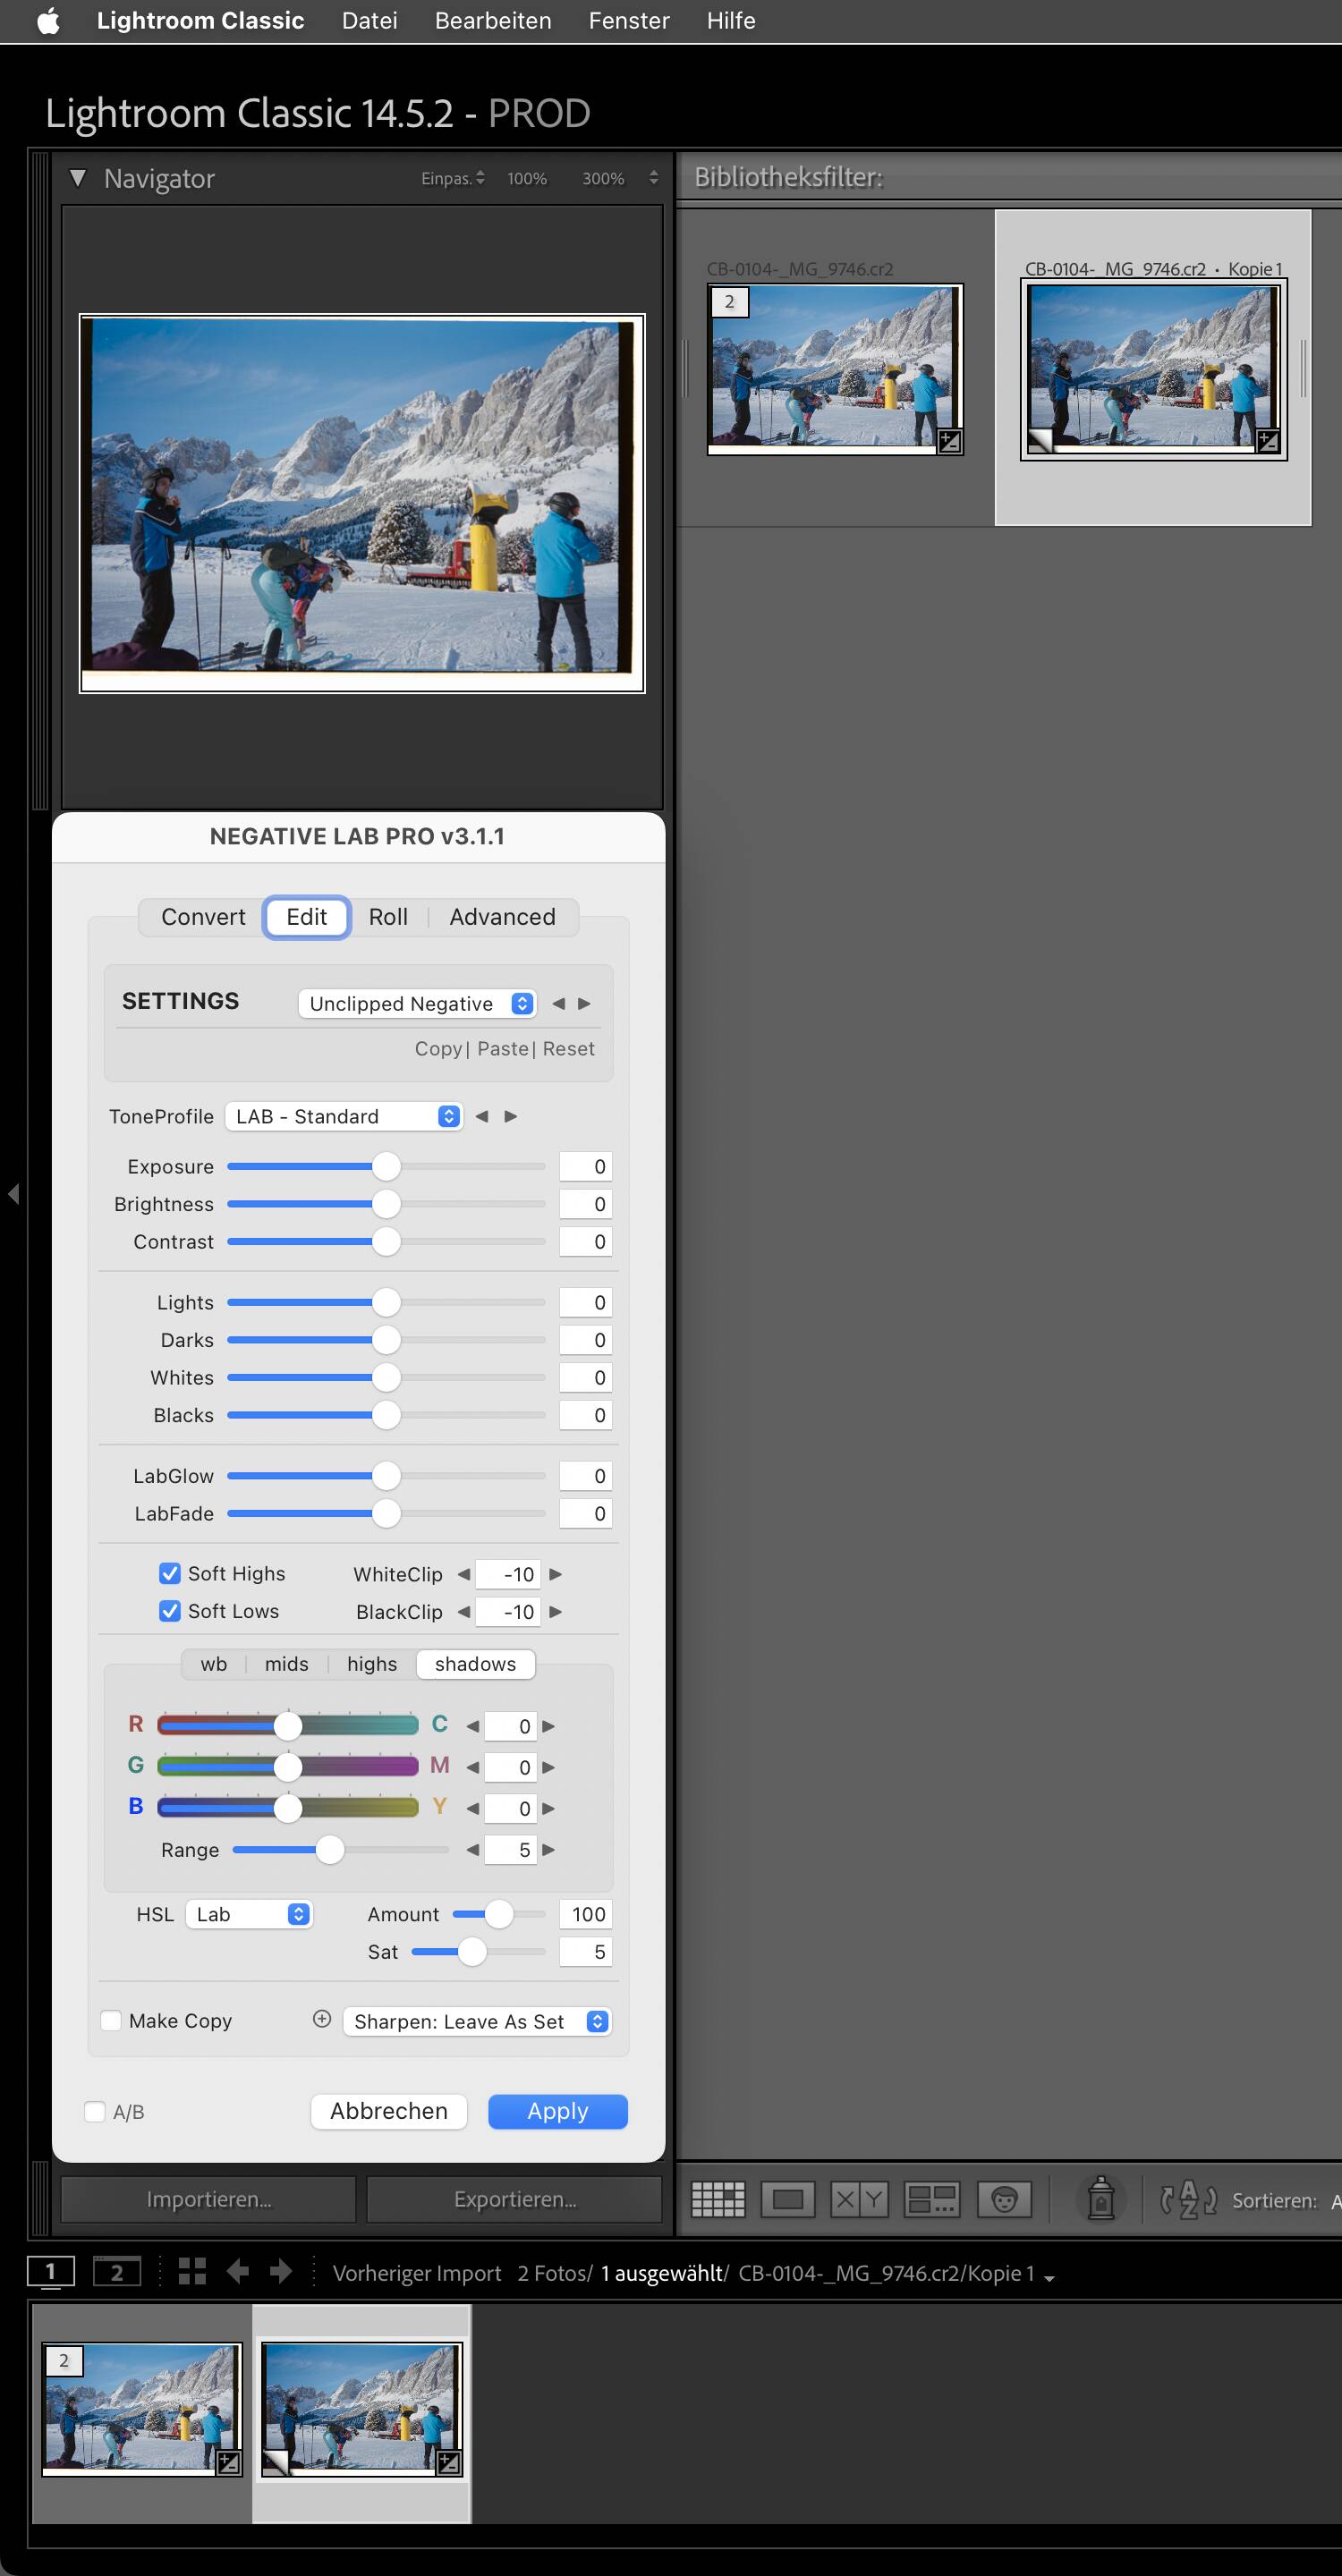Go to previous settings preset arrow
The image size is (1342, 2576).
(558, 1004)
